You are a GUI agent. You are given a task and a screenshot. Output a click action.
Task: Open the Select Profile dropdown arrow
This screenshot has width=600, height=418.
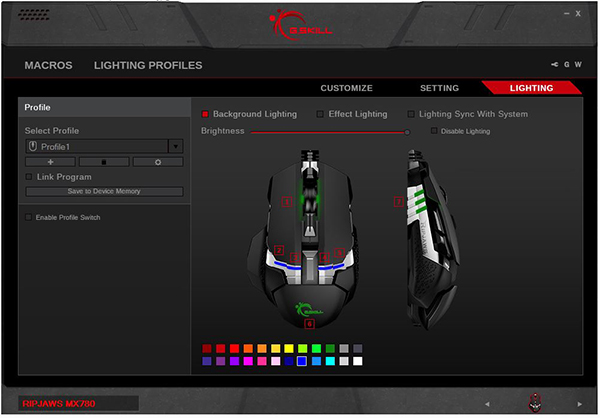(x=176, y=146)
